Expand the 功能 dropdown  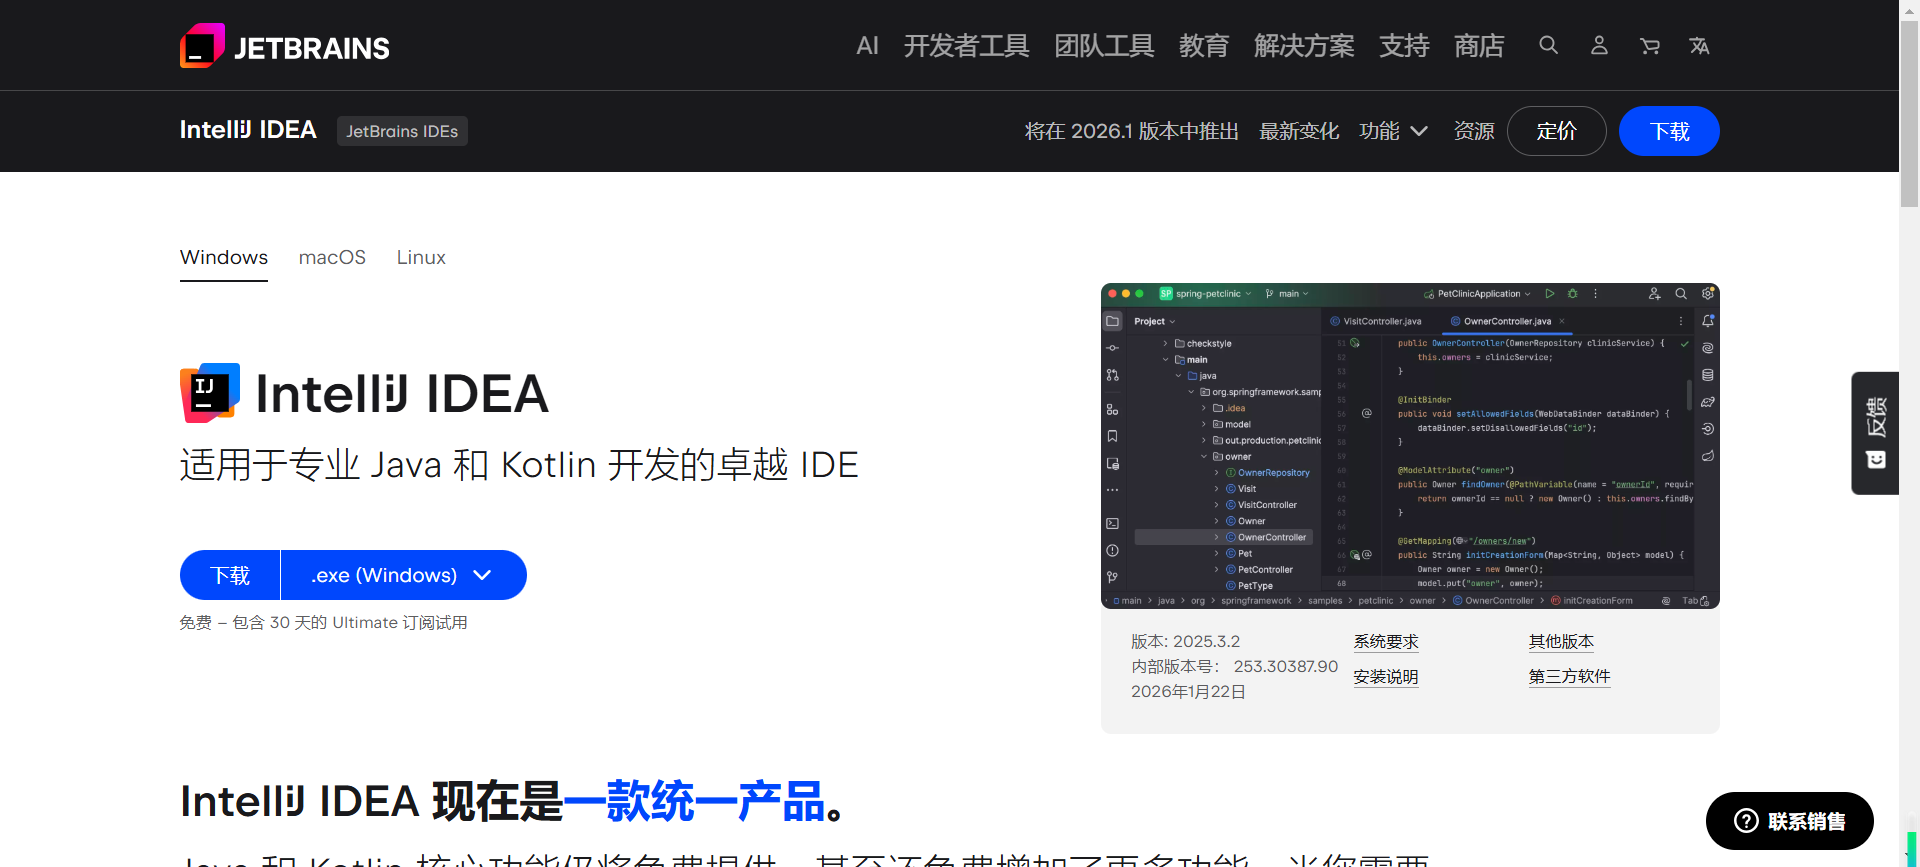point(1393,131)
